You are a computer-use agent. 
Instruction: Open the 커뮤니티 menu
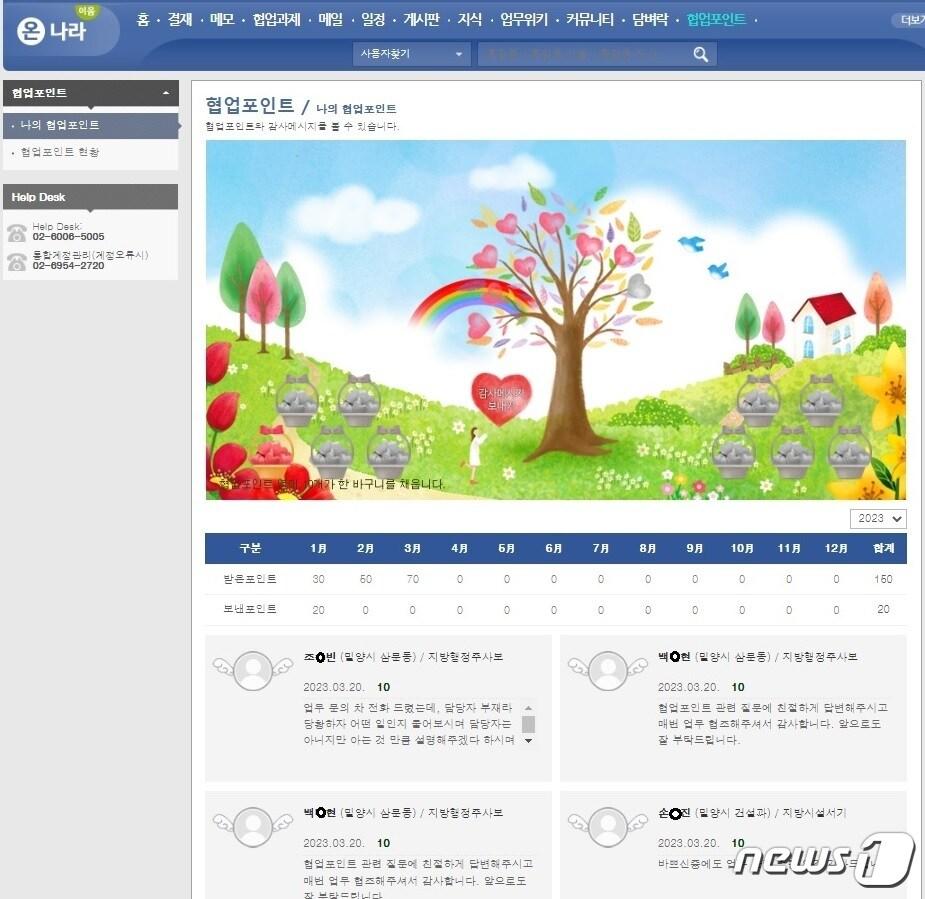click(x=590, y=19)
